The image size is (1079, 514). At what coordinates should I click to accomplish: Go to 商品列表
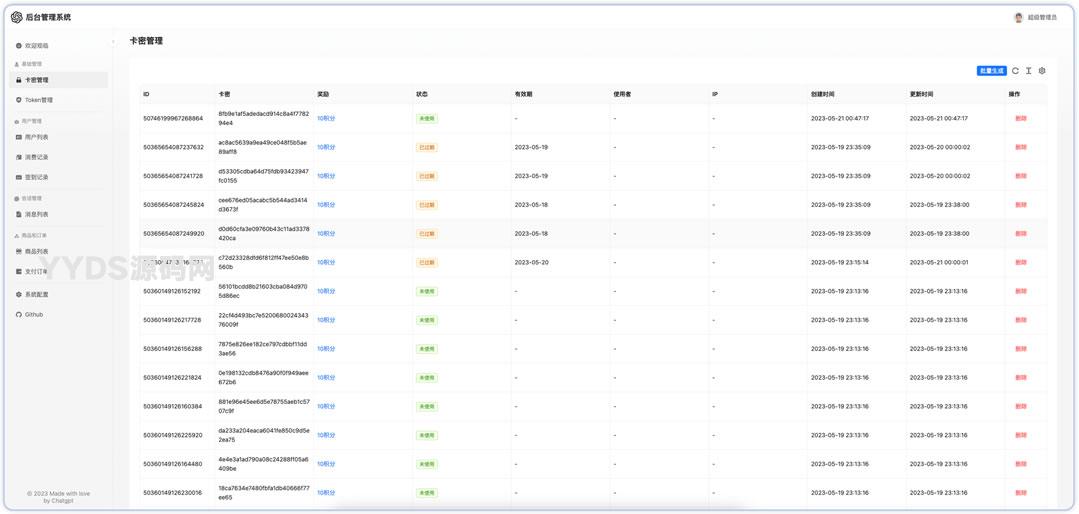tap(36, 251)
